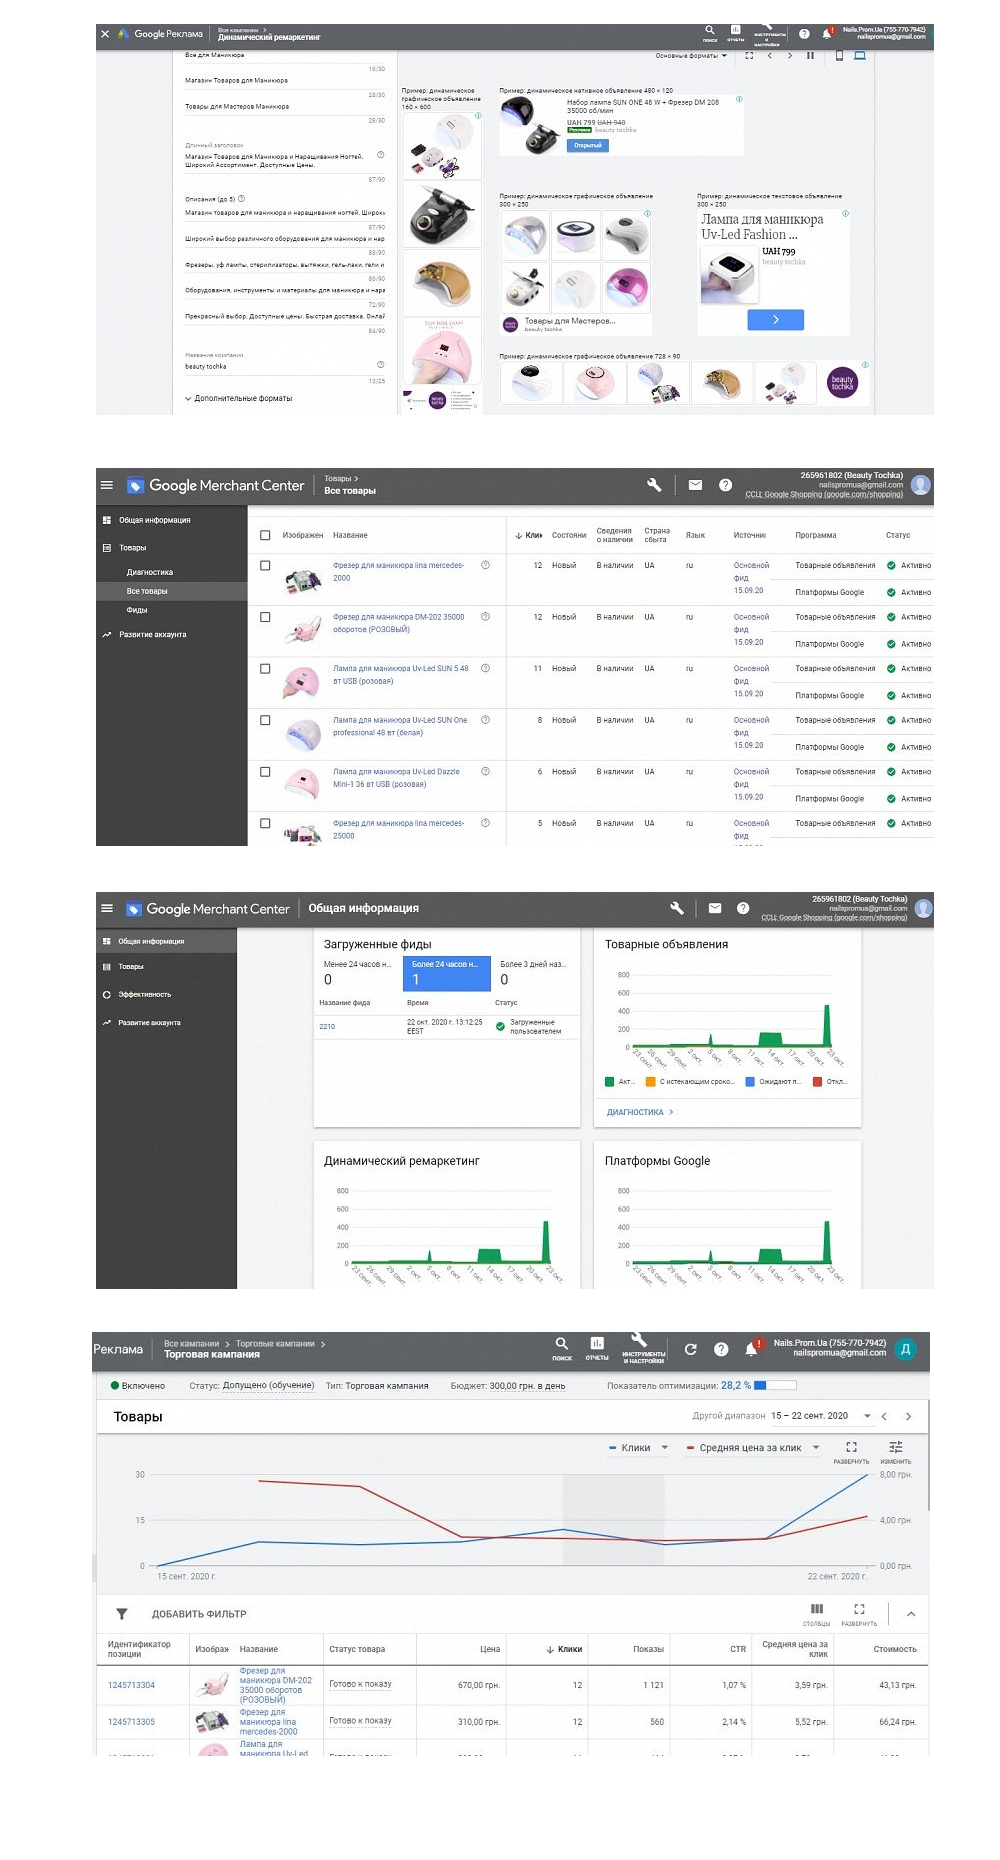This screenshot has width=1000, height=1860.
Task: Switch ad preview to desktop view
Action: click(860, 56)
